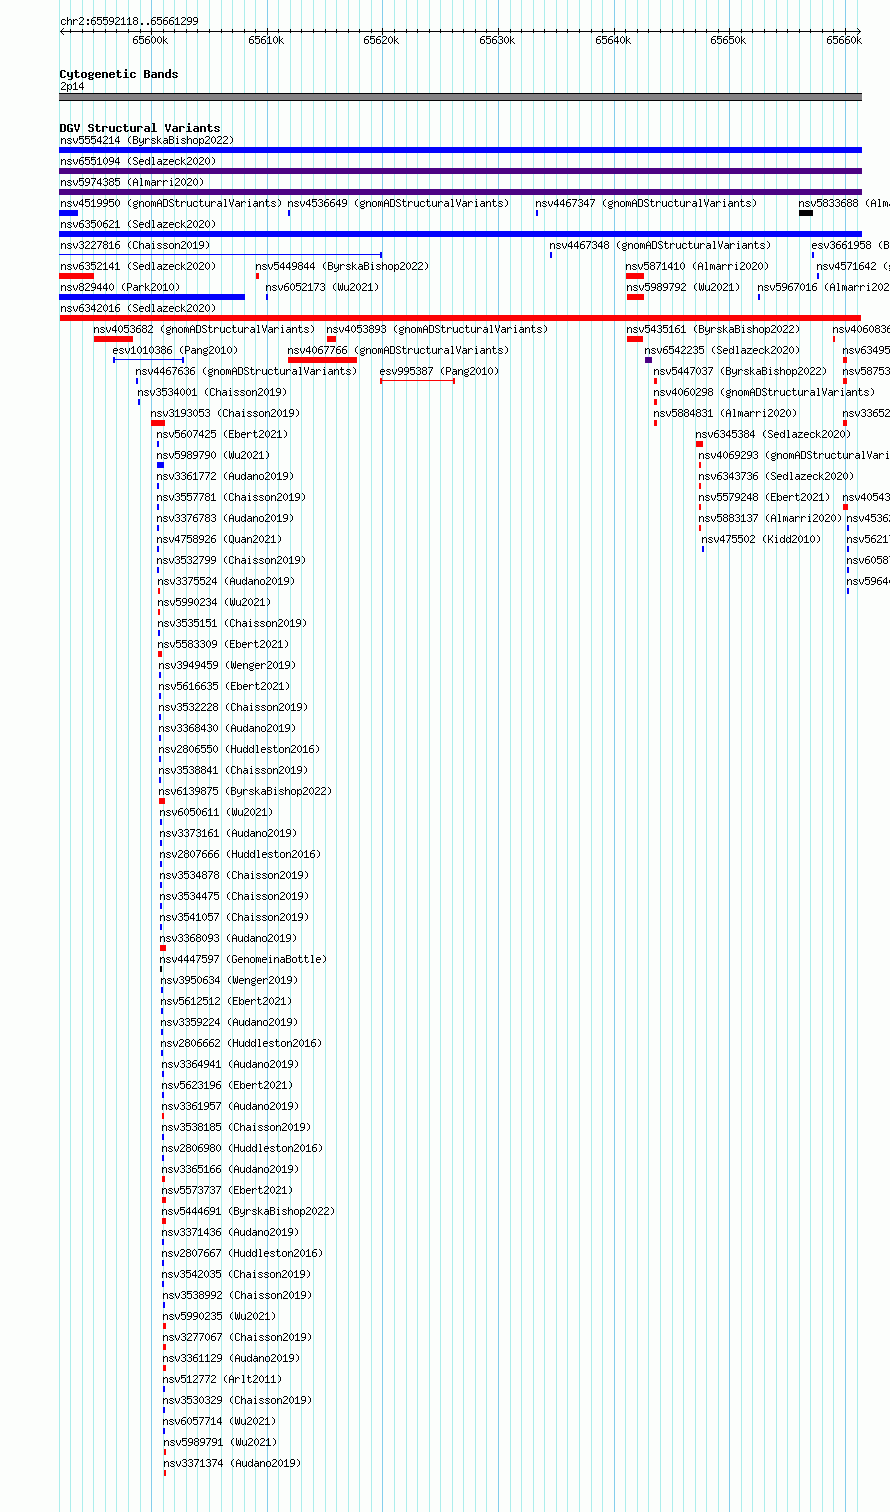The image size is (890, 1512).
Task: Click nsv6057714 (Wu2021) label
Action: click(x=221, y=1422)
